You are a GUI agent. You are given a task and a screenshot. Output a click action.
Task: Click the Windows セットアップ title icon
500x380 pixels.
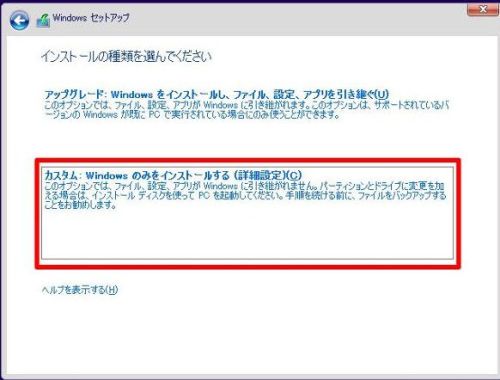(43, 20)
